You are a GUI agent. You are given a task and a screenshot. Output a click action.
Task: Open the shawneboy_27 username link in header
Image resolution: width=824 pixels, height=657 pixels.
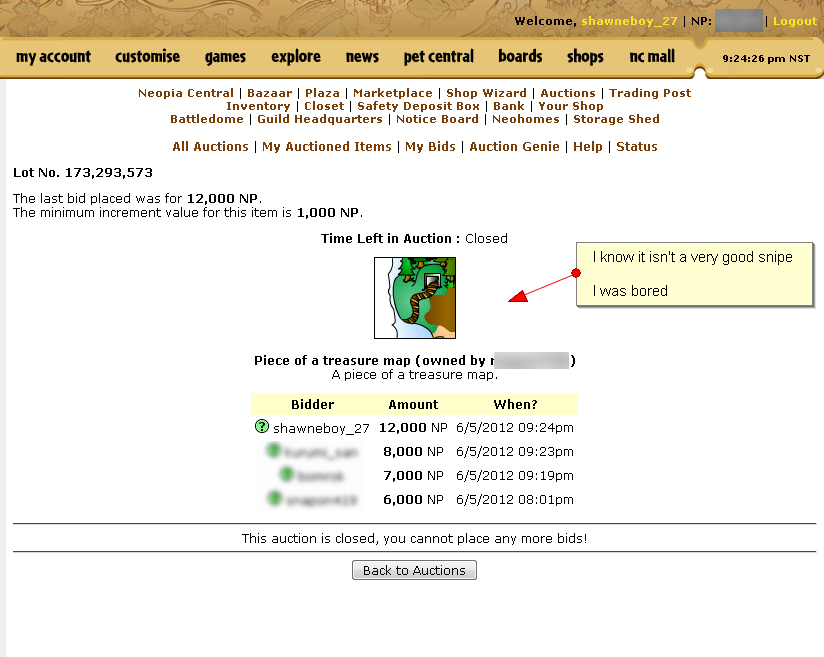pyautogui.click(x=629, y=21)
